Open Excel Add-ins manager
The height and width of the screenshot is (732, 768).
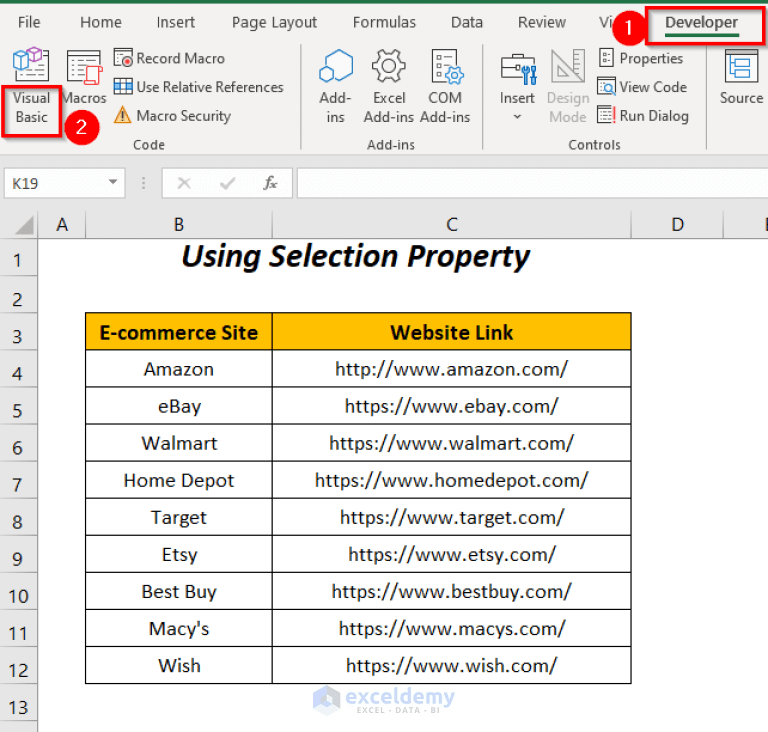[389, 86]
